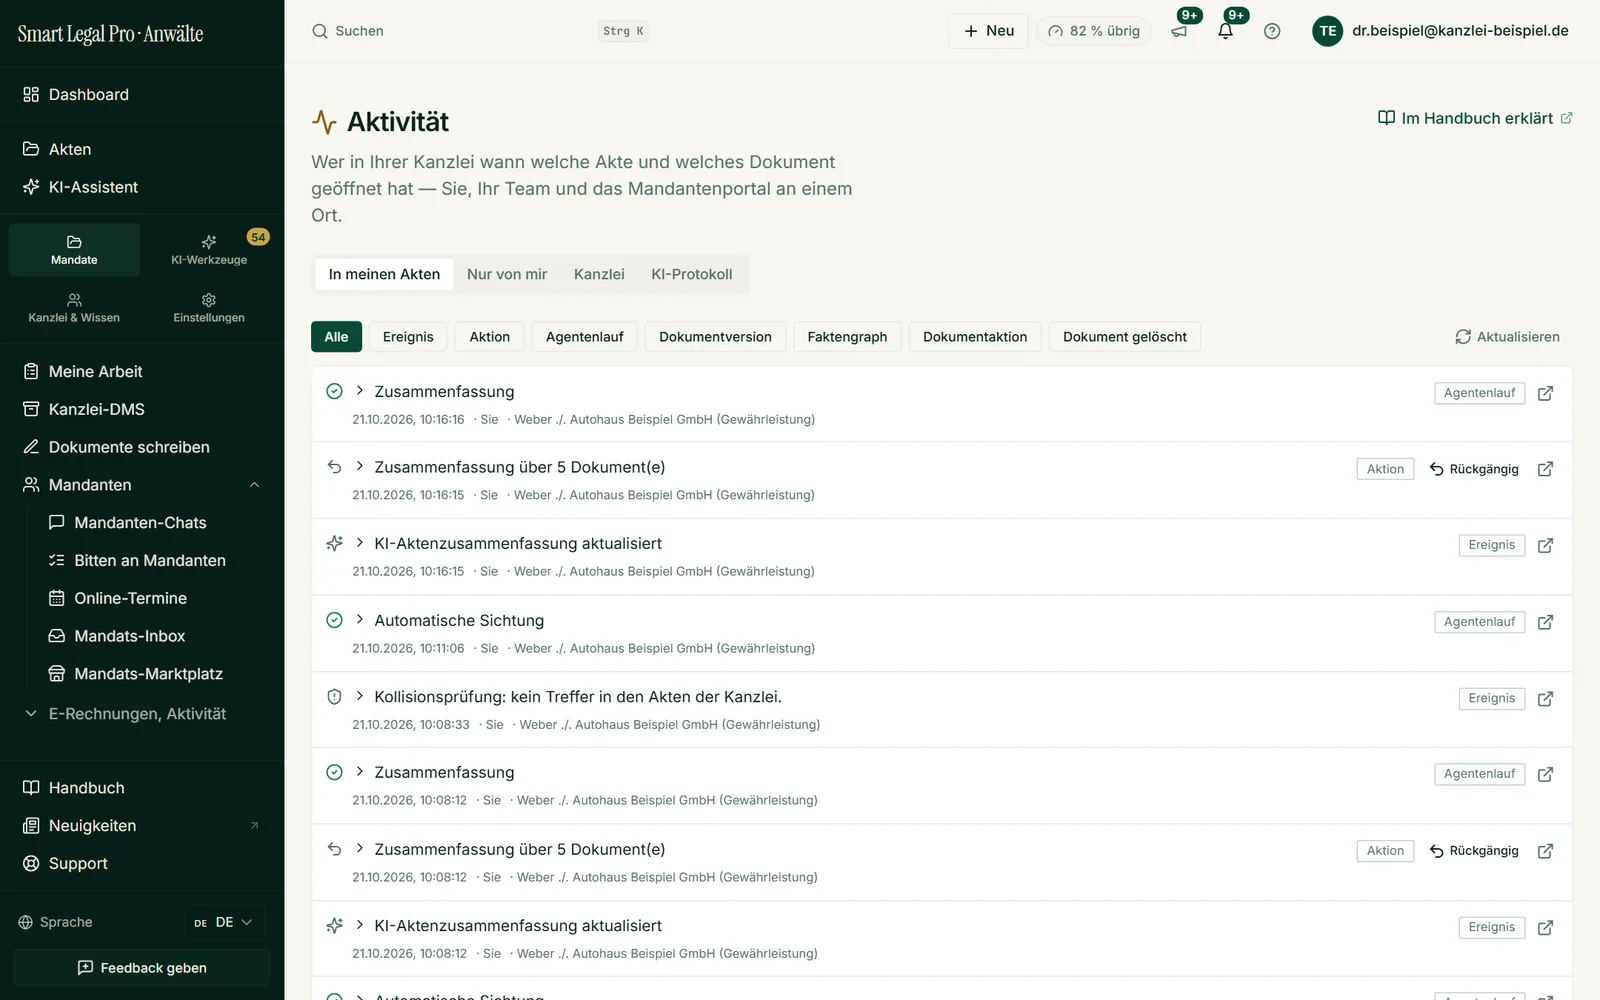Screen dimensions: 1600x1000
Task: Open the Handbuch in the sidebar
Action: (x=142, y=788)
